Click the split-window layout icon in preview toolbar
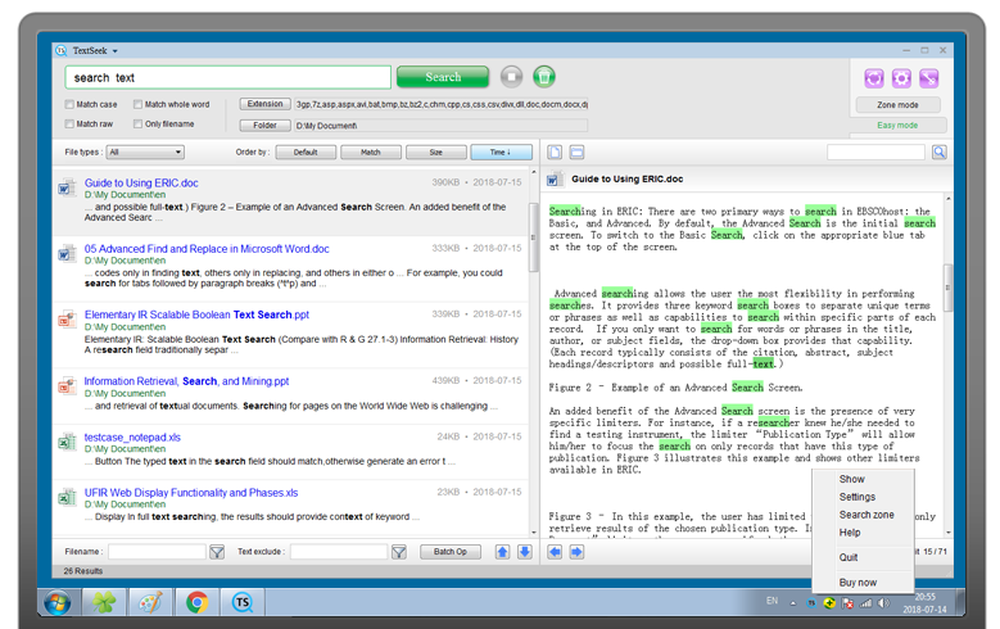This screenshot has width=1000, height=629. click(577, 152)
